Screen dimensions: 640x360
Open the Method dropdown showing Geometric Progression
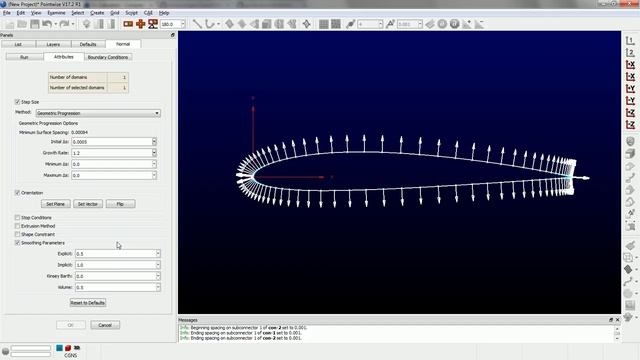click(x=98, y=113)
